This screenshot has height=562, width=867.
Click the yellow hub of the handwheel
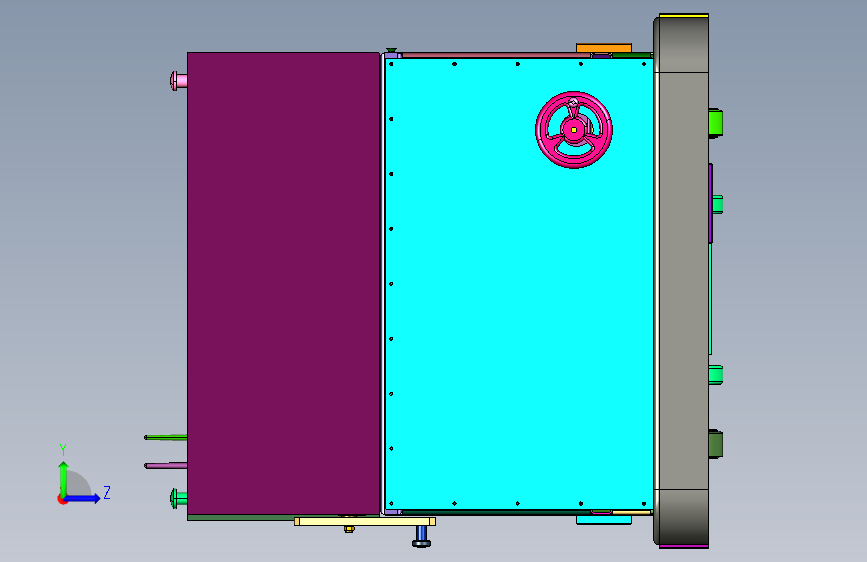tap(574, 130)
